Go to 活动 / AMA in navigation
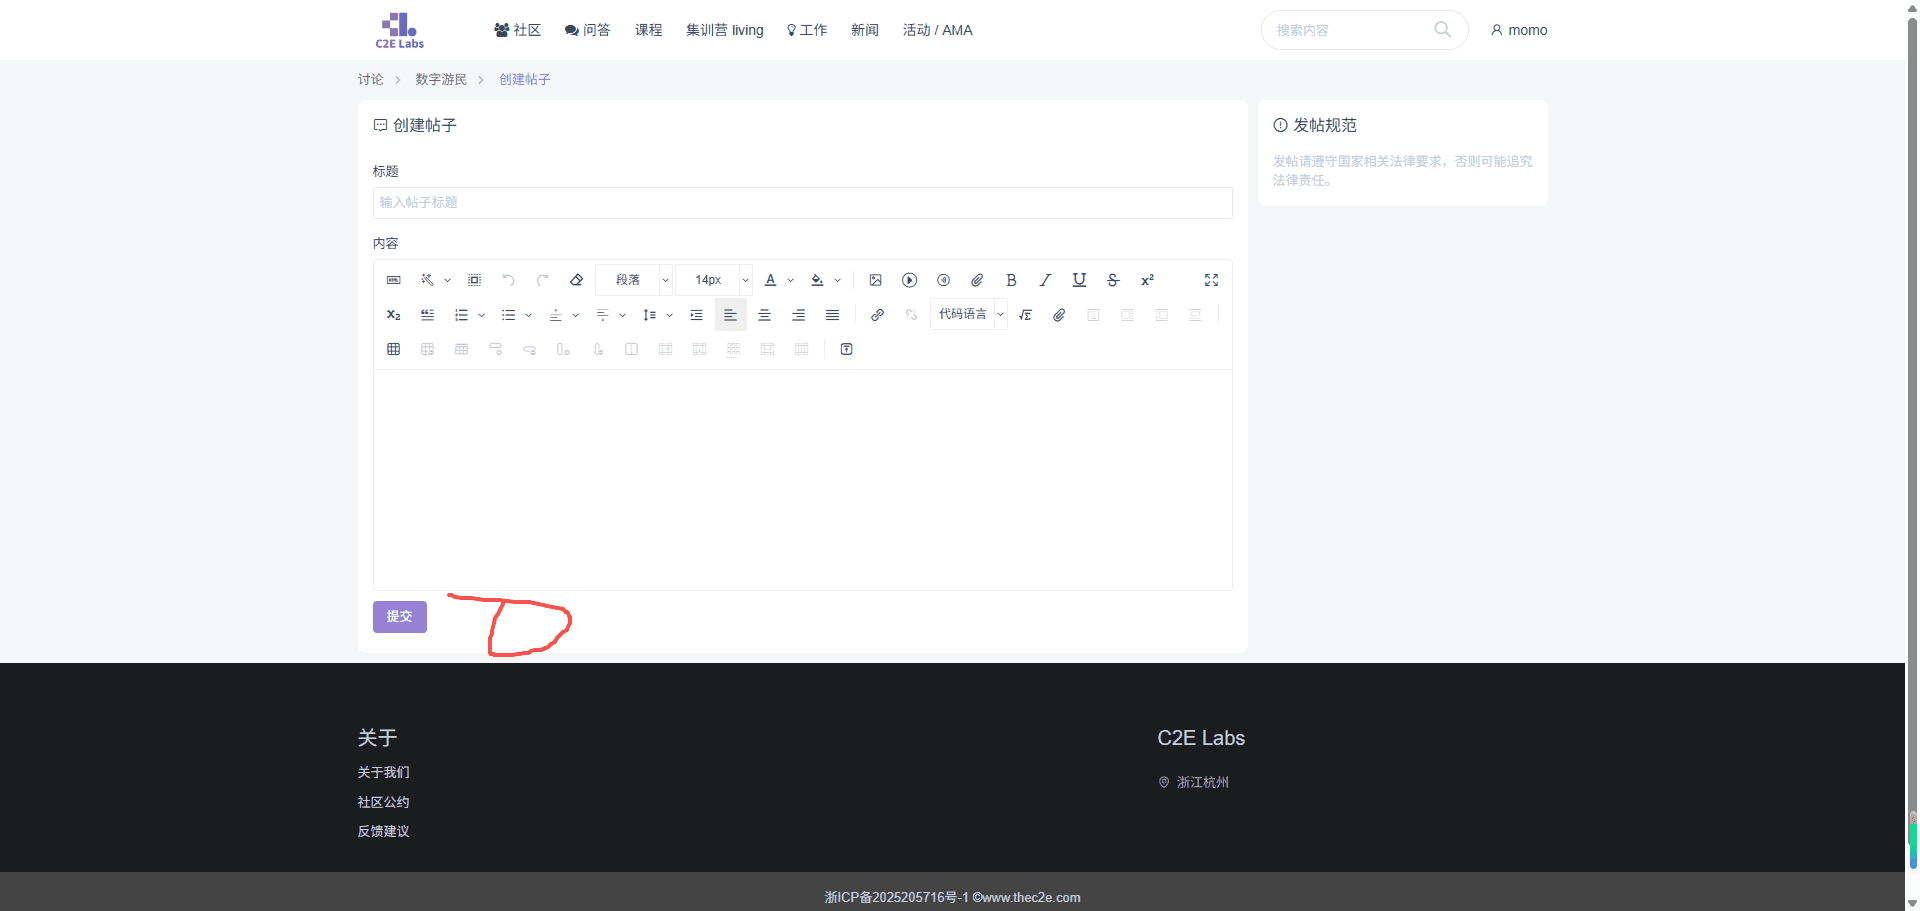Viewport: 1920px width, 911px height. (937, 30)
